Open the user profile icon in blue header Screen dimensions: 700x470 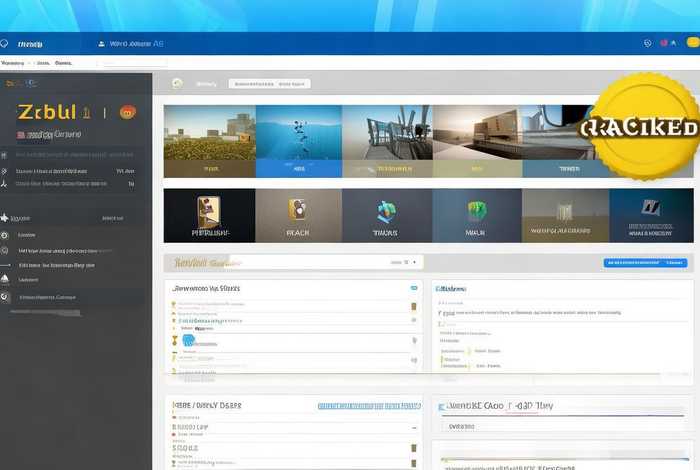pyautogui.click(x=101, y=44)
